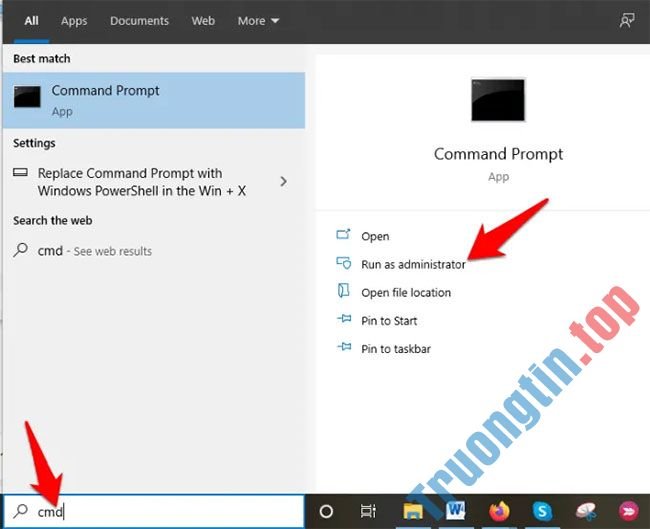The height and width of the screenshot is (529, 650).
Task: Open the Command Prompt best match result
Action: [x=154, y=100]
